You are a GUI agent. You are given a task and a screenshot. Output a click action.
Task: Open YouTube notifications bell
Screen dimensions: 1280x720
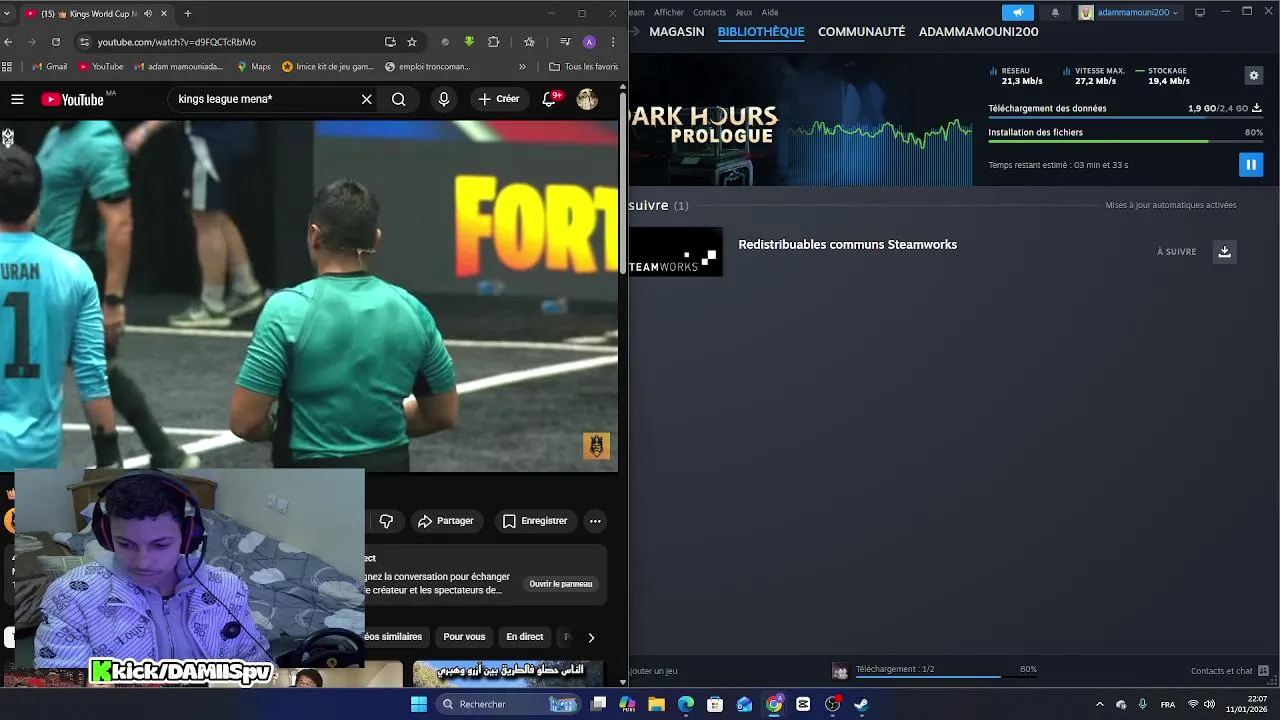click(x=549, y=99)
